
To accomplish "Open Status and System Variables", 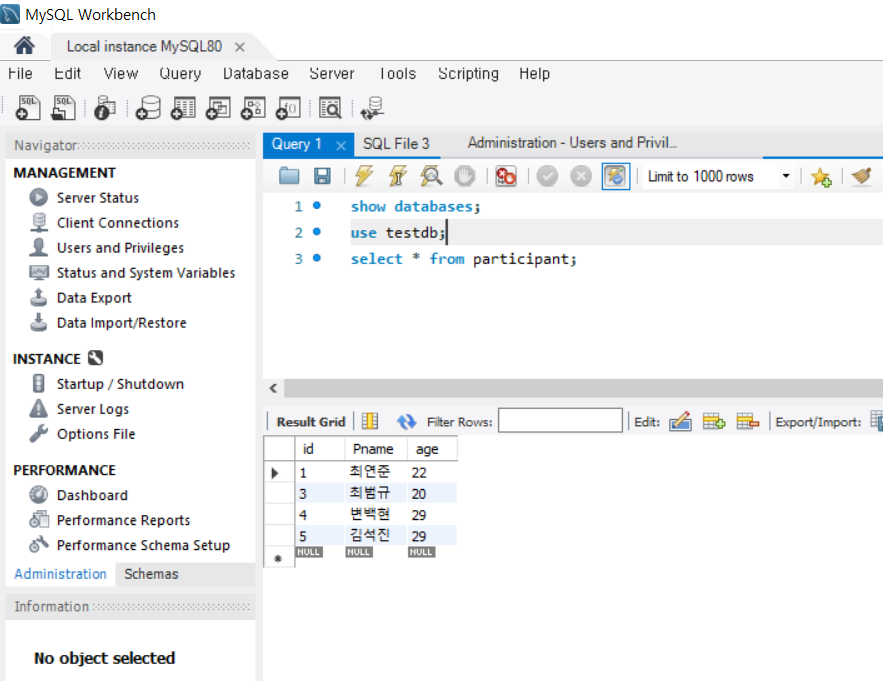I will [x=146, y=273].
